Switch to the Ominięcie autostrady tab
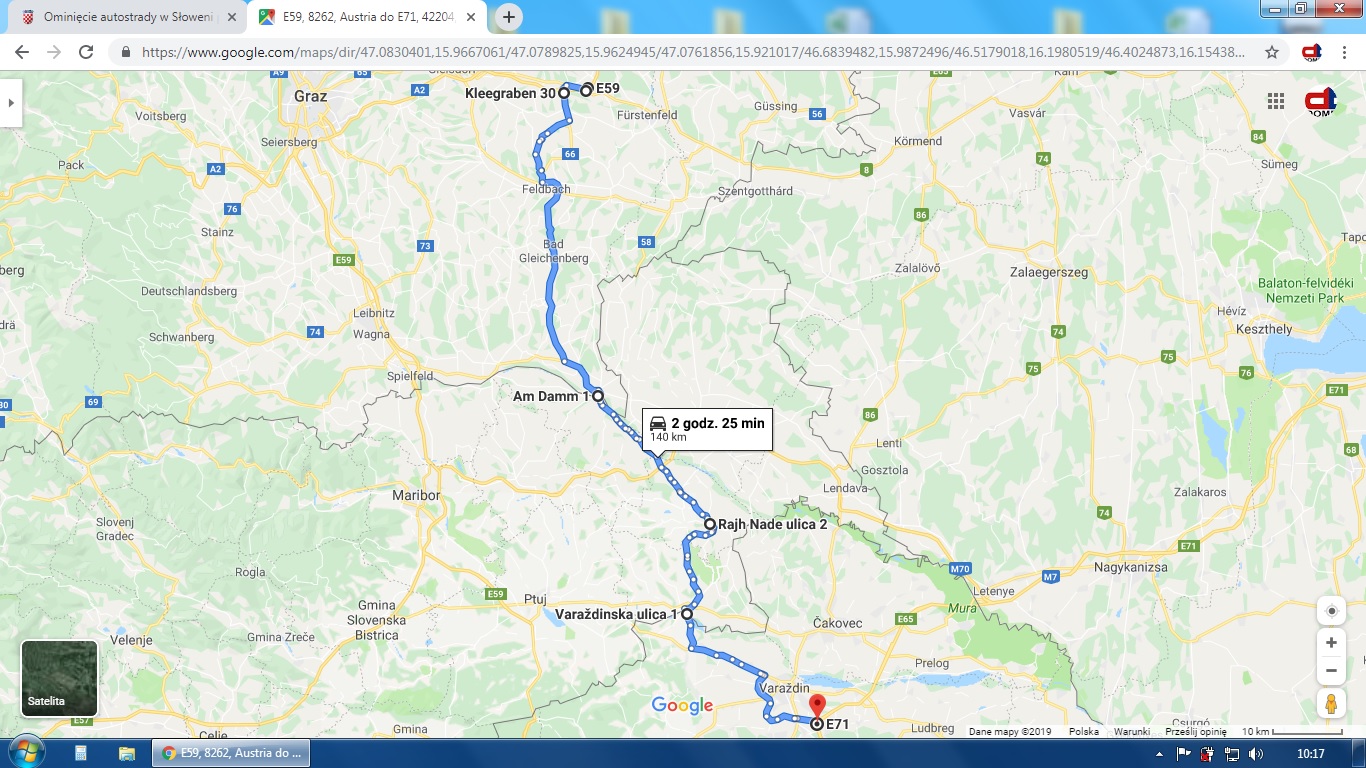 (120, 17)
